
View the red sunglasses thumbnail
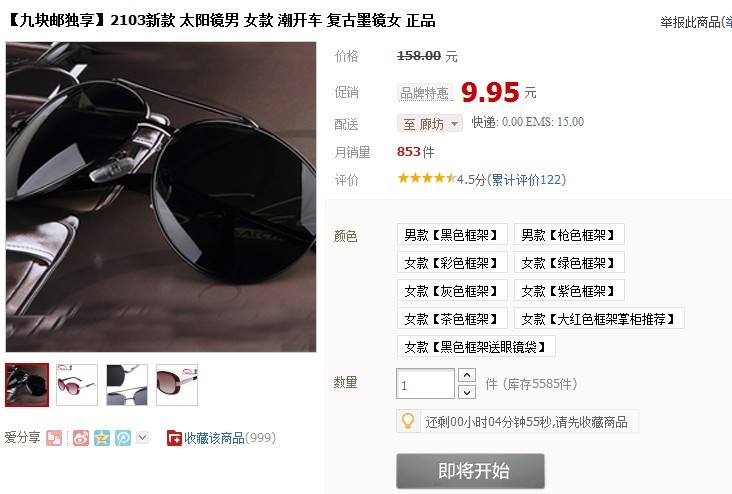pos(77,385)
